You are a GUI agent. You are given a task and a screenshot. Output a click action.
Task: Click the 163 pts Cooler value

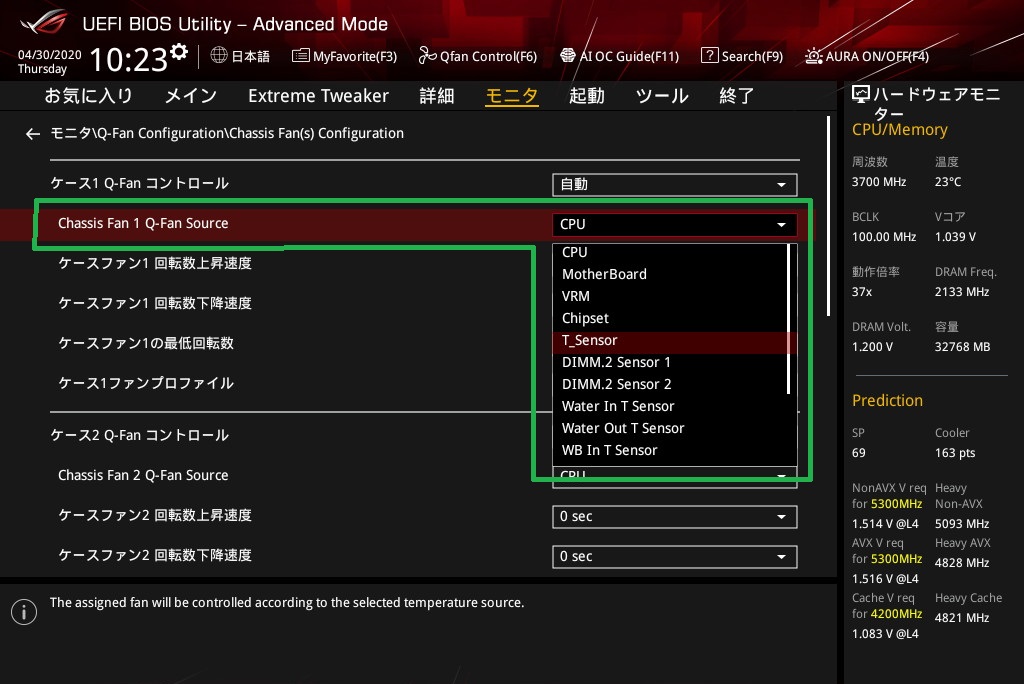[x=955, y=453]
